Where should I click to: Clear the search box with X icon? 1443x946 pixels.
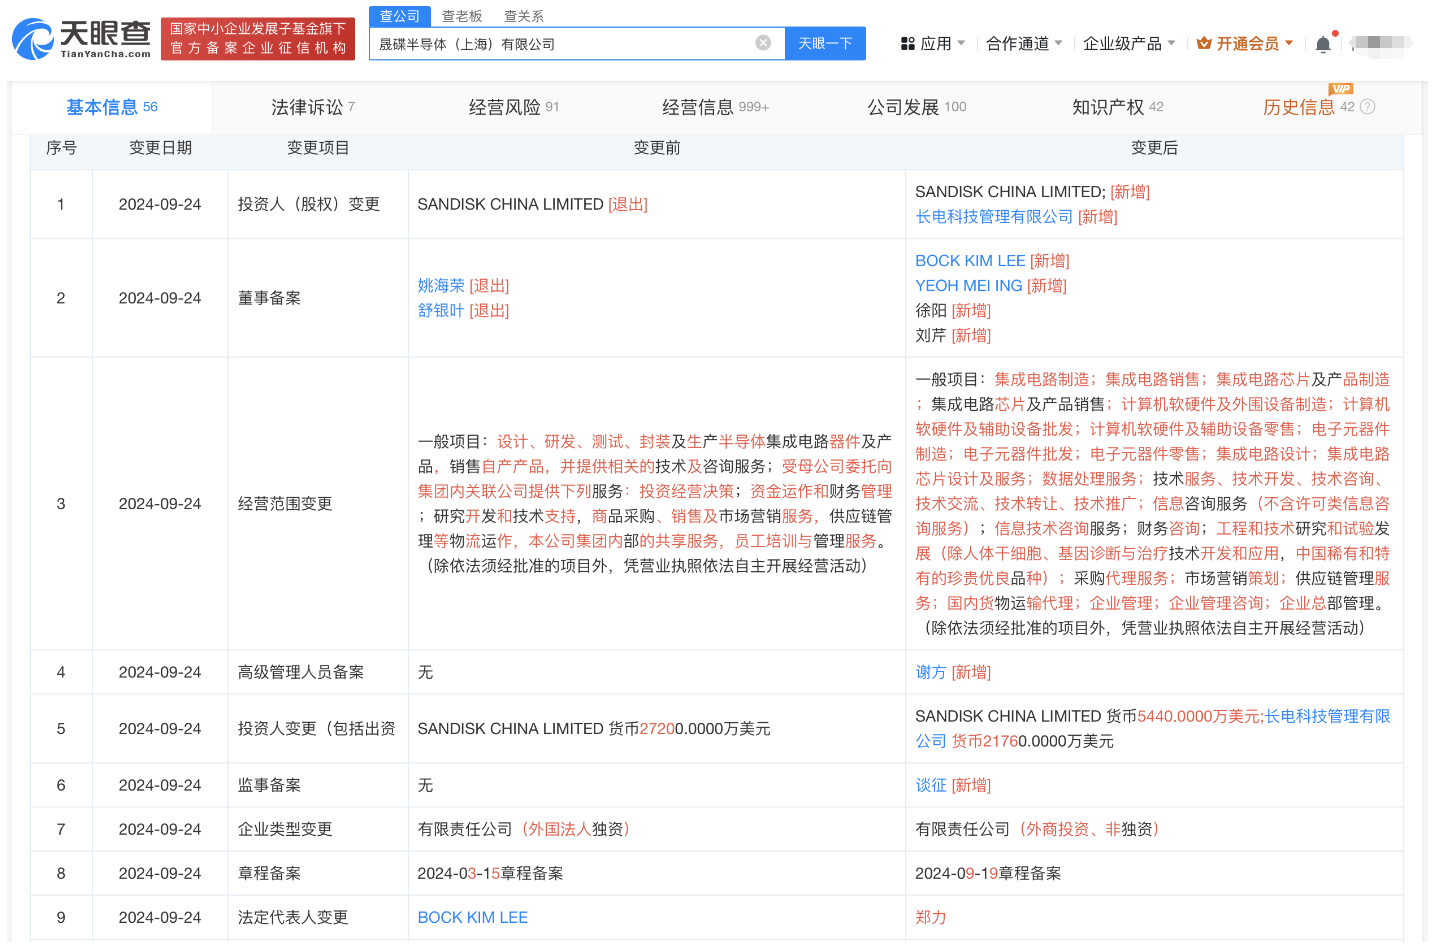tap(763, 43)
